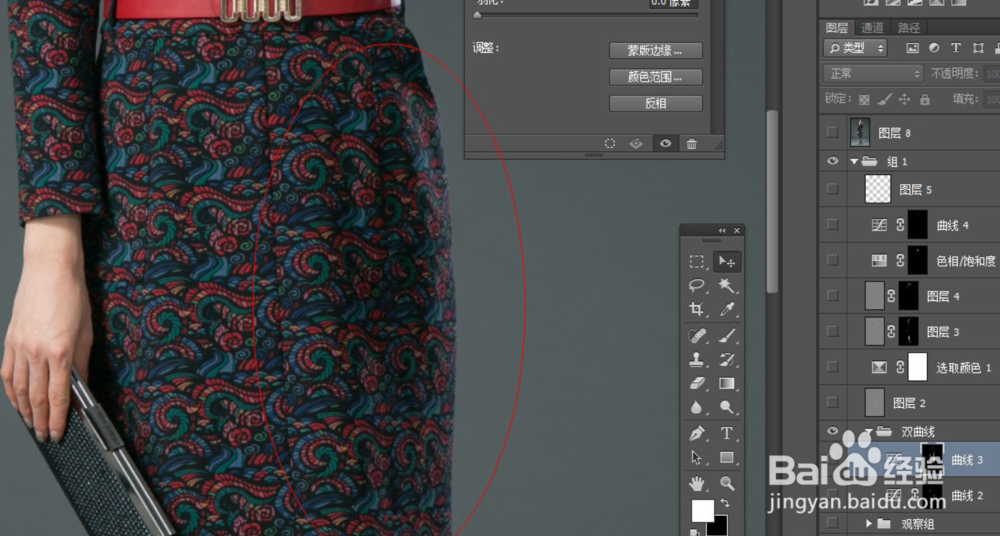Show 曲线 4 layer visibility box
Screen dimensions: 1000x536
coord(832,225)
